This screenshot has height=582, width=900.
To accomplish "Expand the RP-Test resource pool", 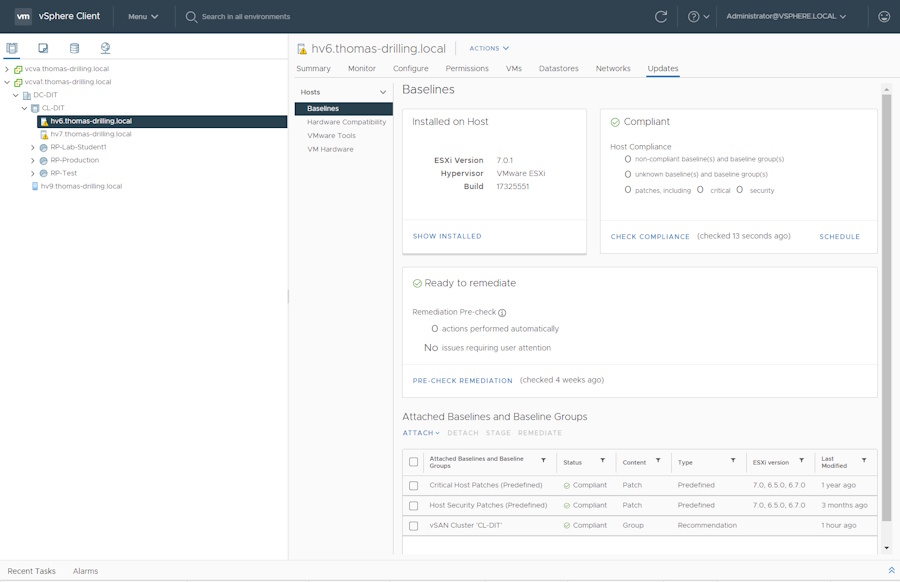I will click(x=33, y=173).
